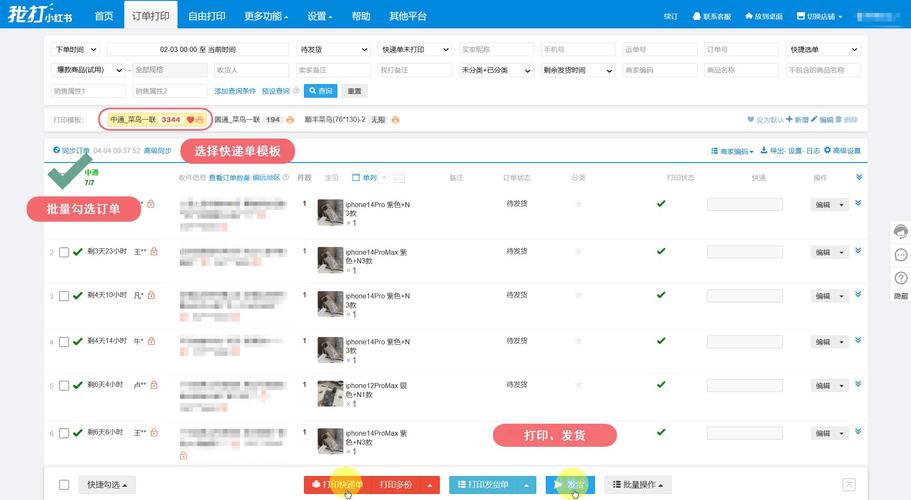
Task: Expand the first order row with double chevron
Action: pyautogui.click(x=858, y=203)
